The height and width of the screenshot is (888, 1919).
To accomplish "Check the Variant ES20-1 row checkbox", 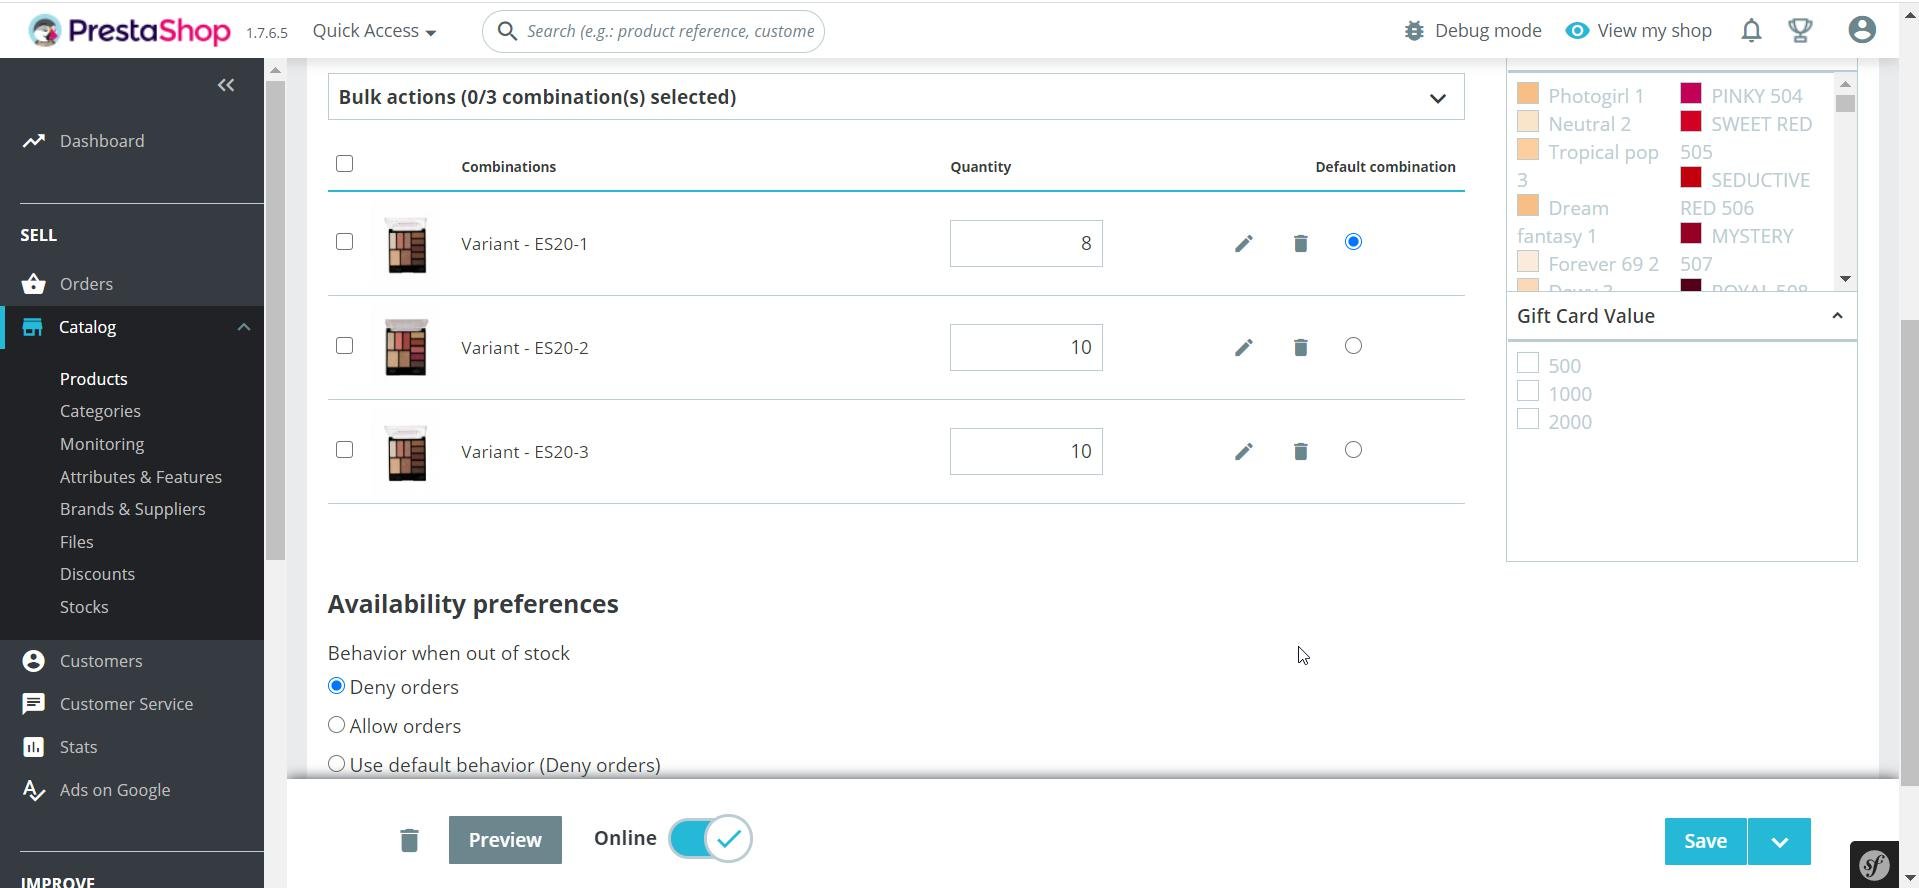I will (345, 242).
